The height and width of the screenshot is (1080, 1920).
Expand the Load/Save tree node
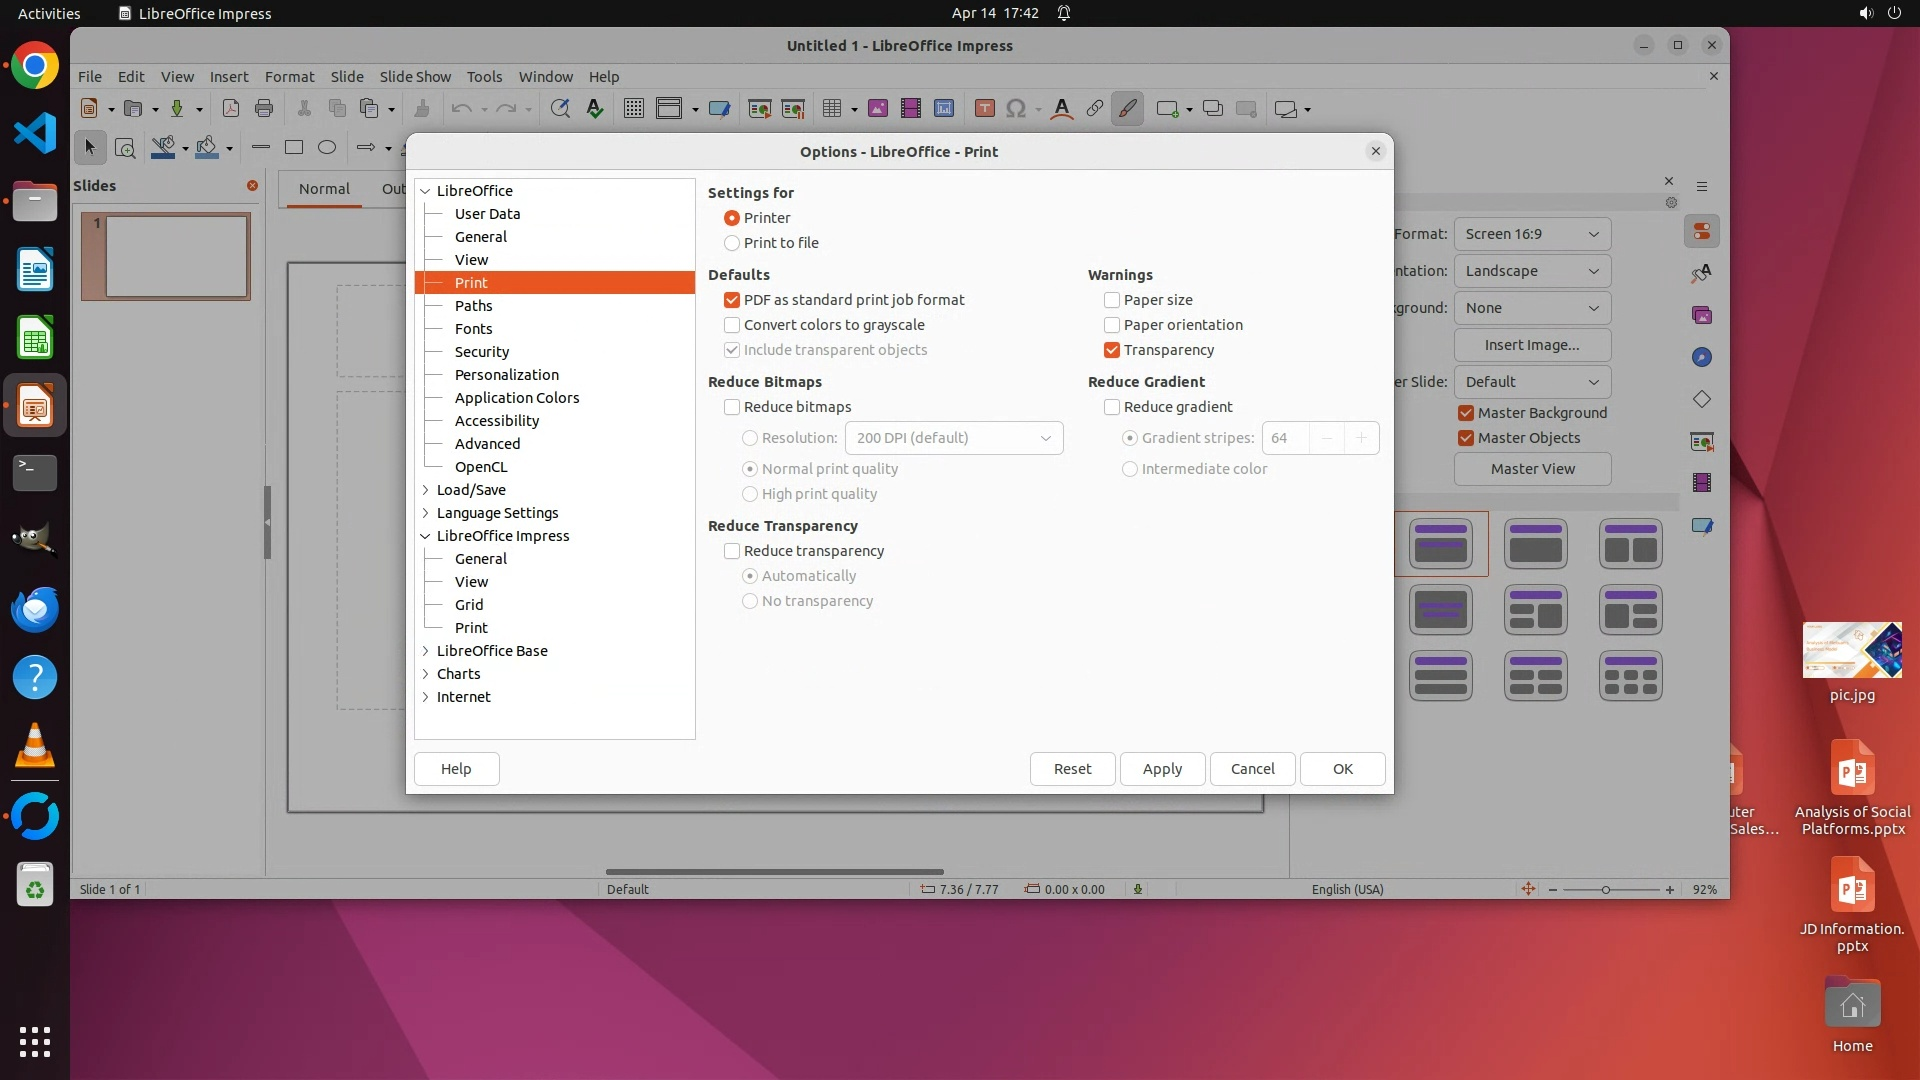[x=426, y=490]
